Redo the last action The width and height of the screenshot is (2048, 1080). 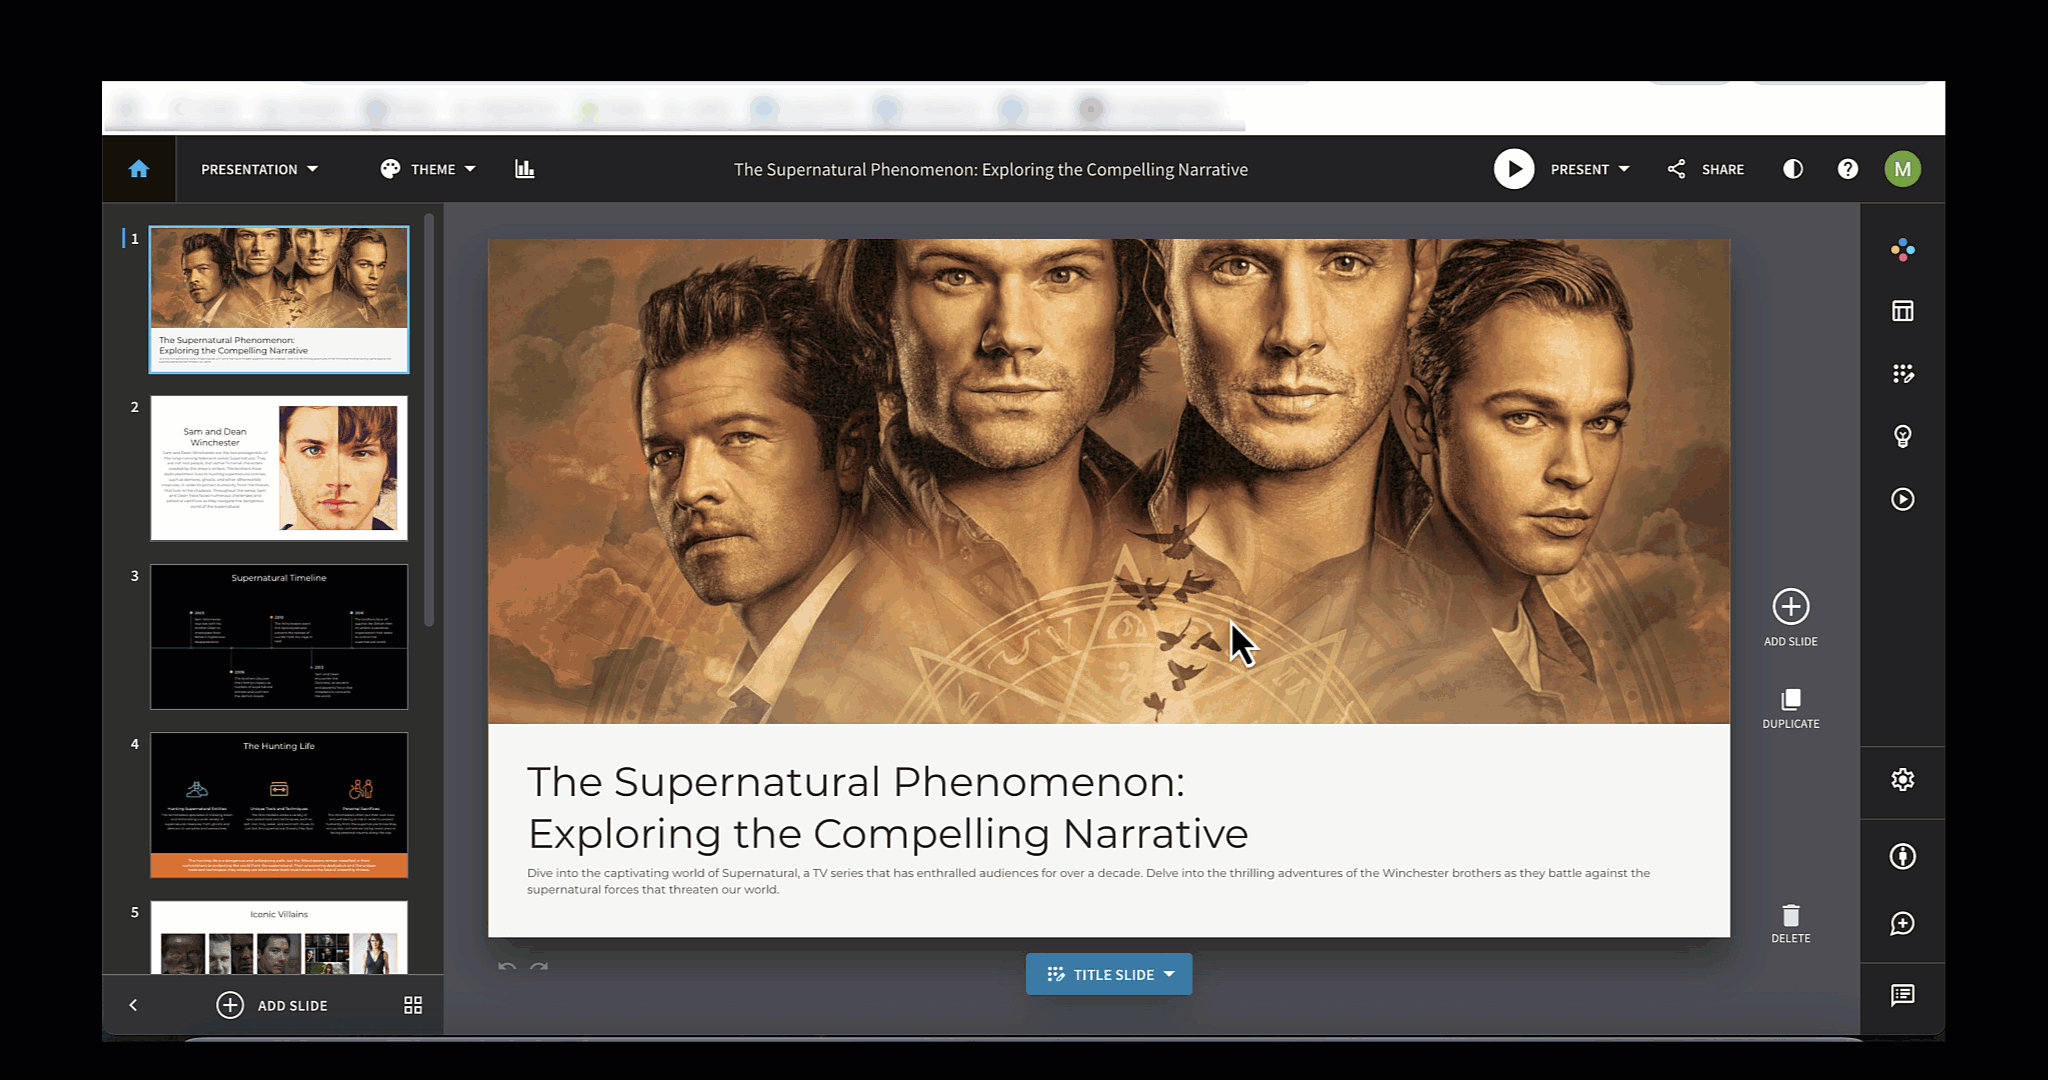coord(539,967)
